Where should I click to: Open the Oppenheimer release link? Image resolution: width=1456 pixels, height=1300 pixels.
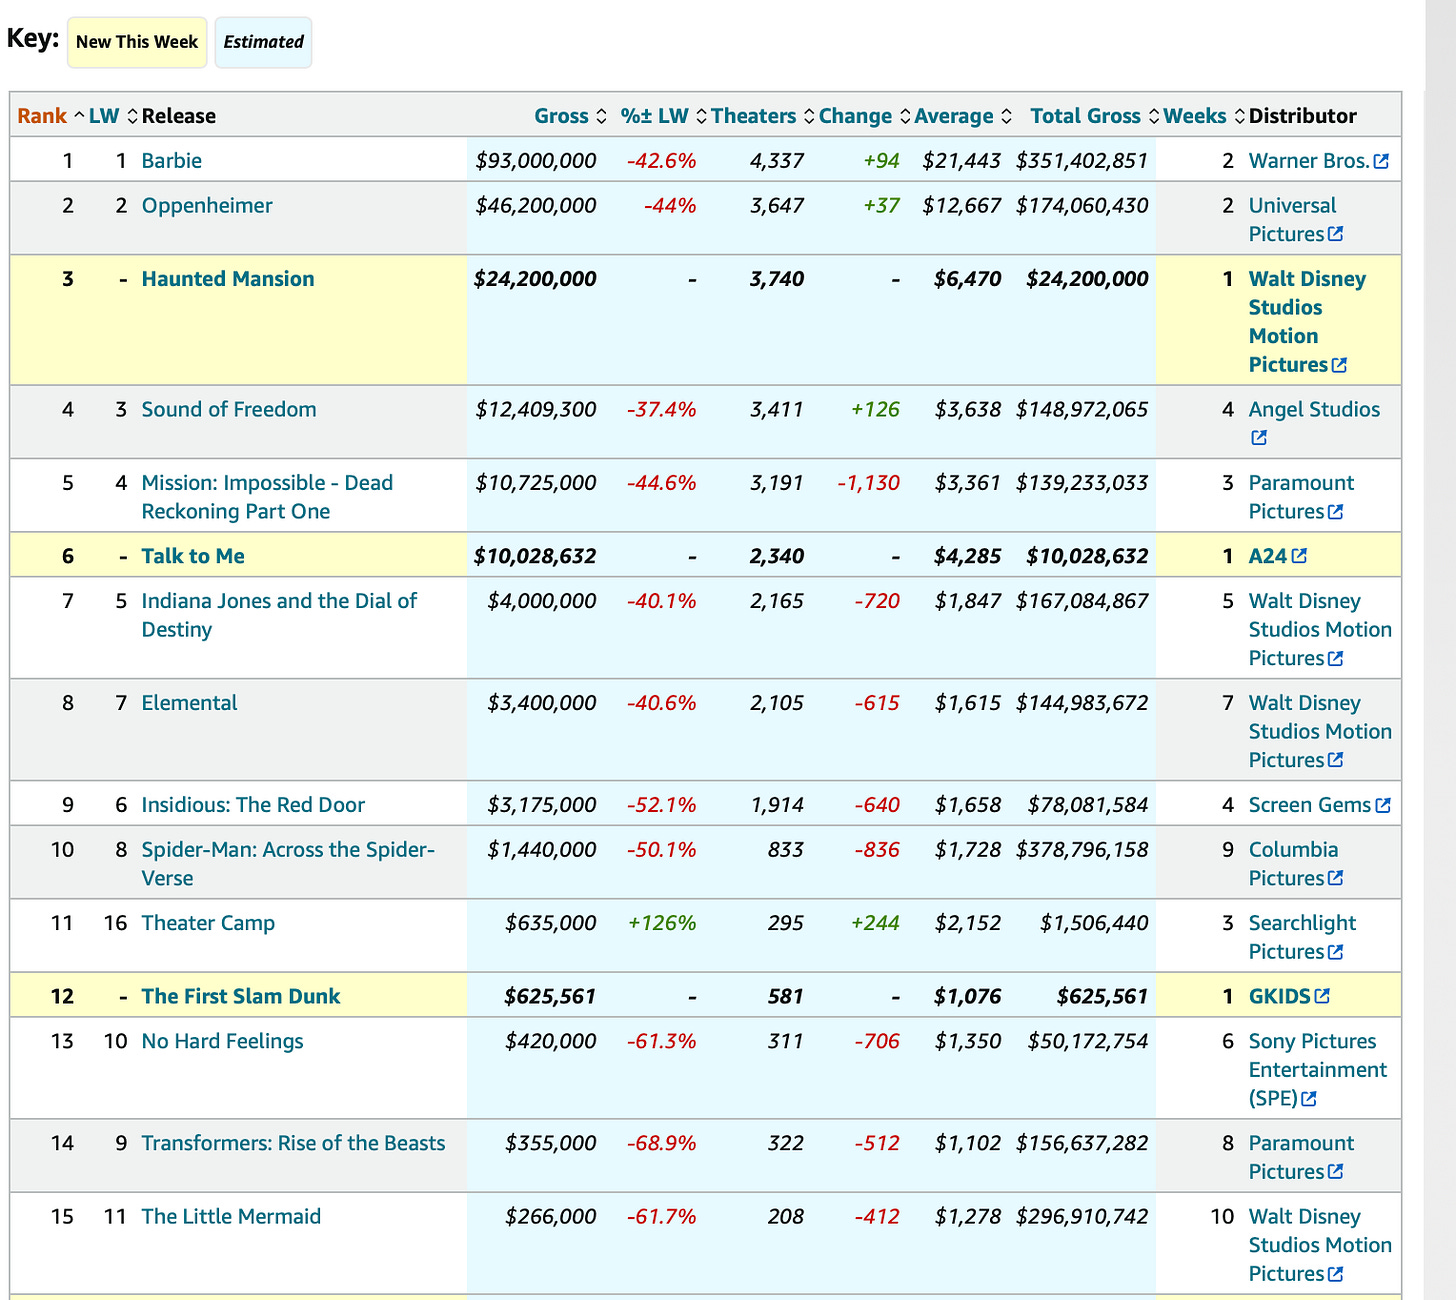click(x=206, y=206)
